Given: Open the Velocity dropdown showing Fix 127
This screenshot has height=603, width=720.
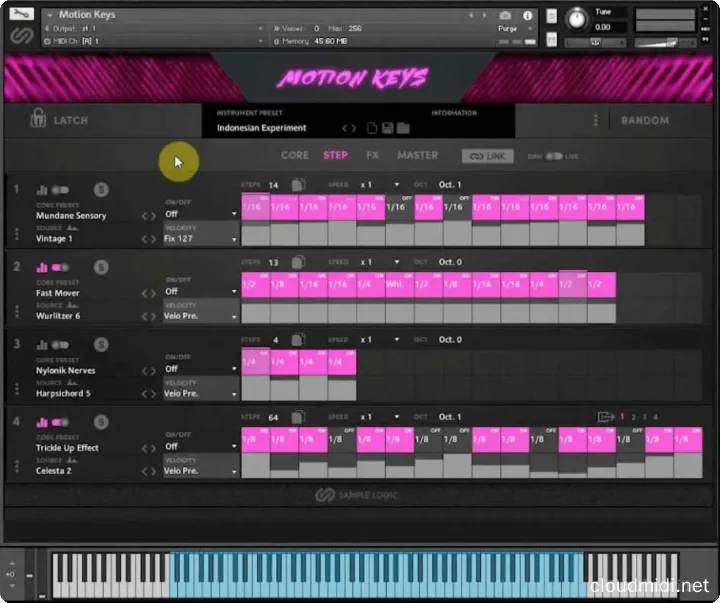Looking at the screenshot, I should [201, 239].
